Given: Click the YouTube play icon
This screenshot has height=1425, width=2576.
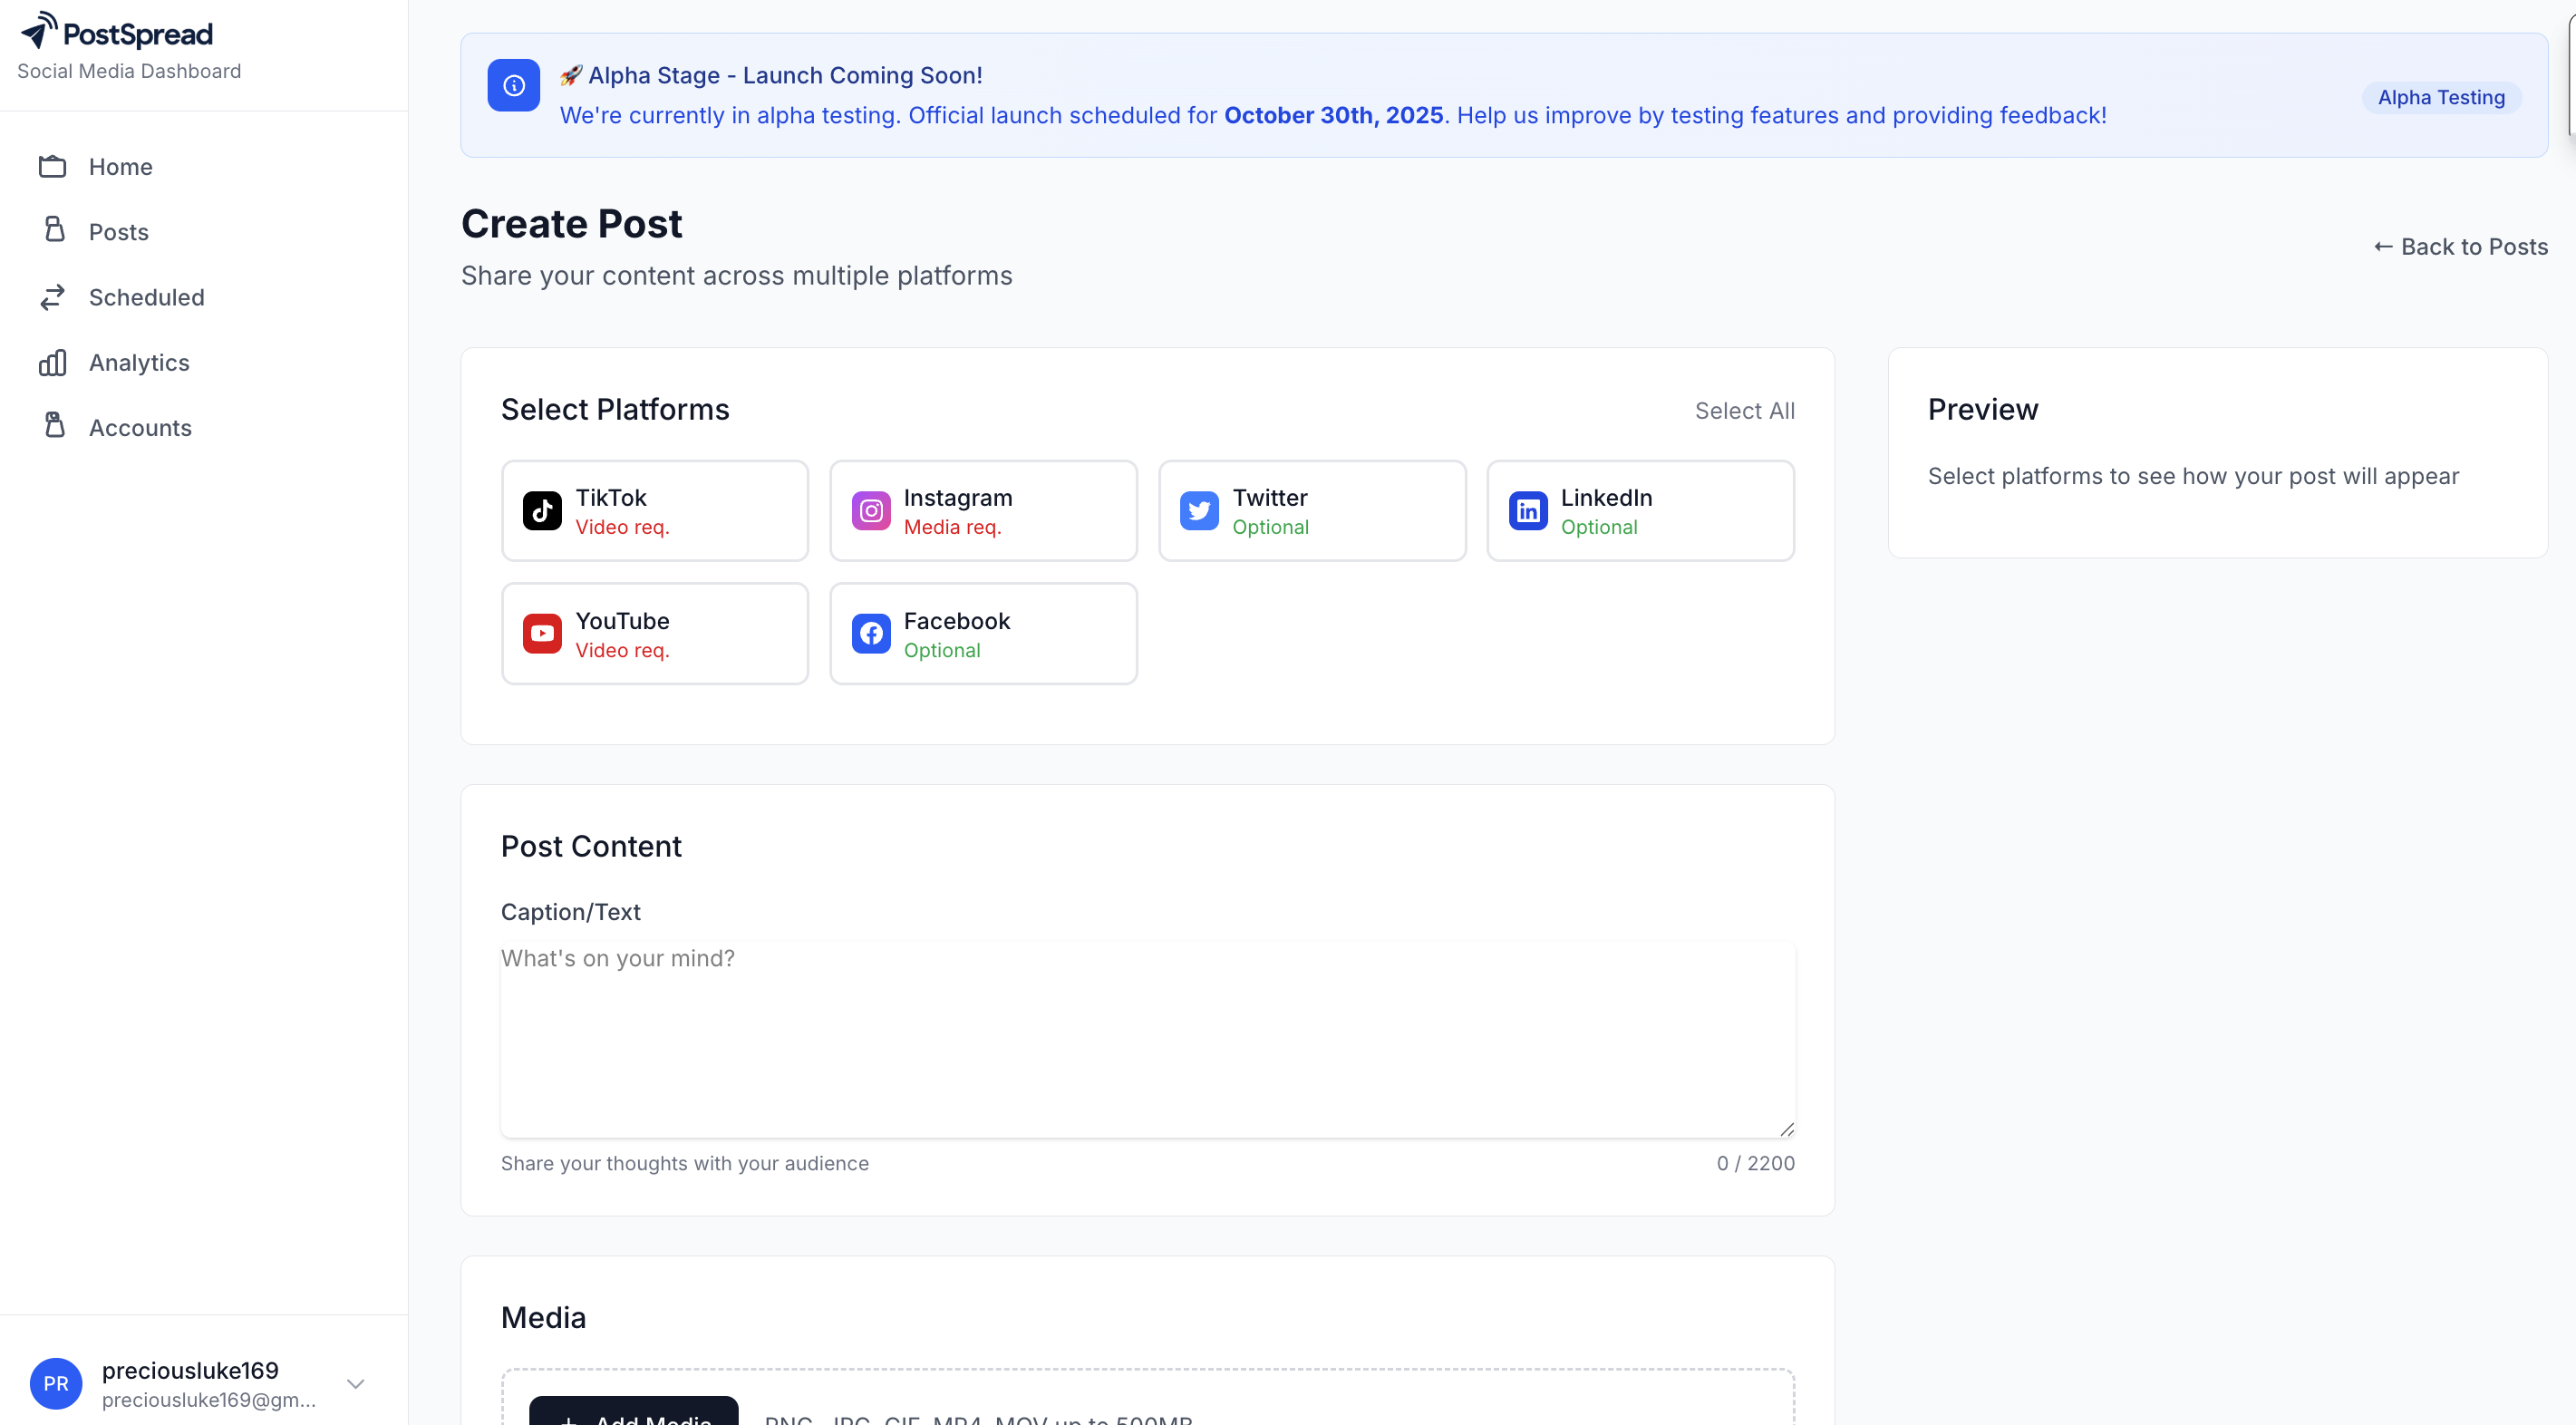Looking at the screenshot, I should tap(542, 634).
